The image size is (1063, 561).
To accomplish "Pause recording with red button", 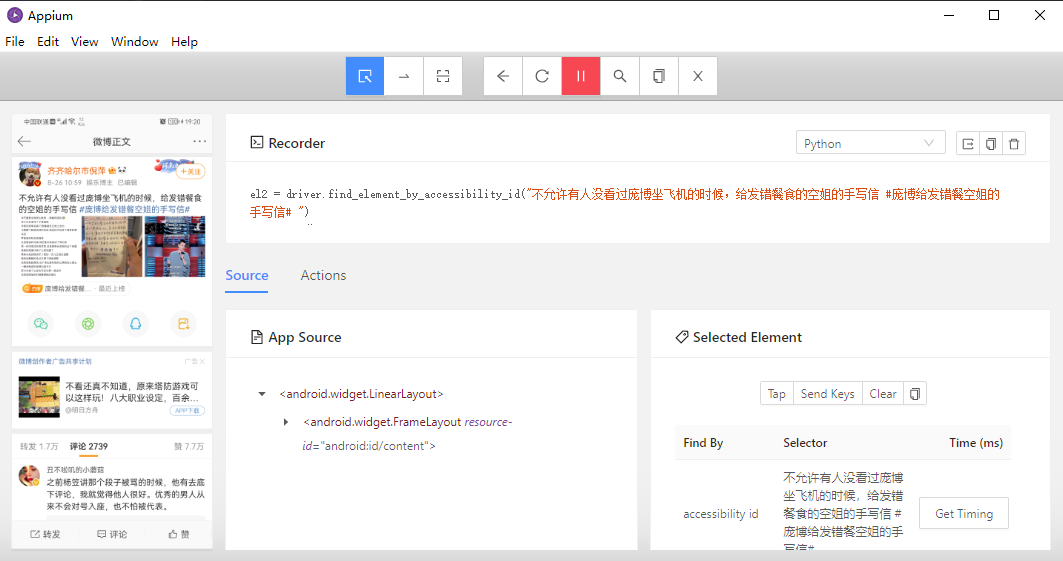I will [581, 76].
